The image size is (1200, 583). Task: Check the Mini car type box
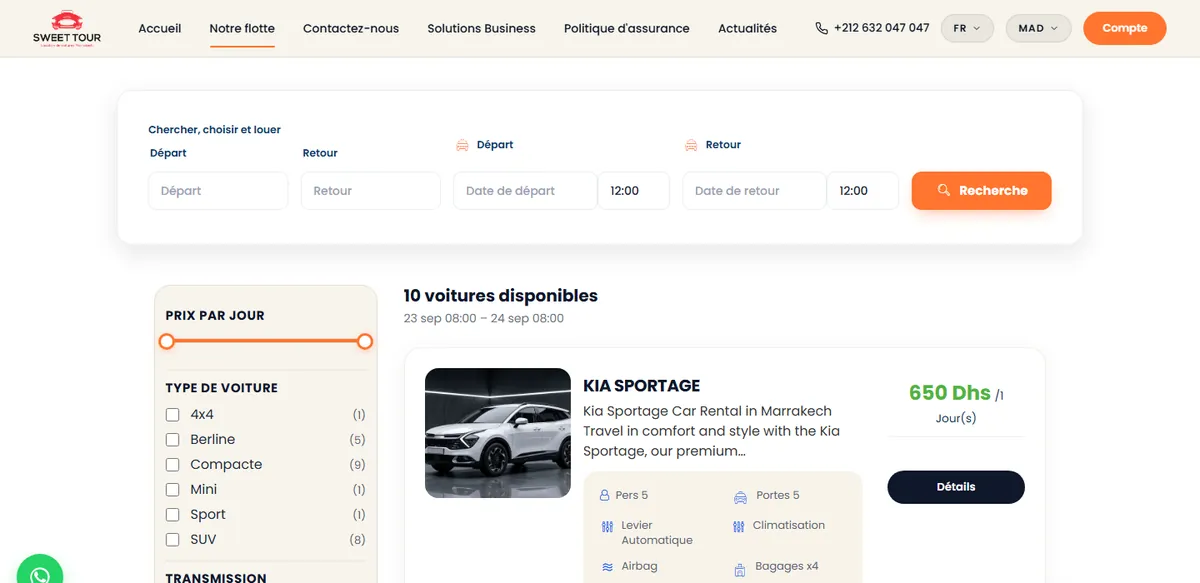pyautogui.click(x=172, y=489)
